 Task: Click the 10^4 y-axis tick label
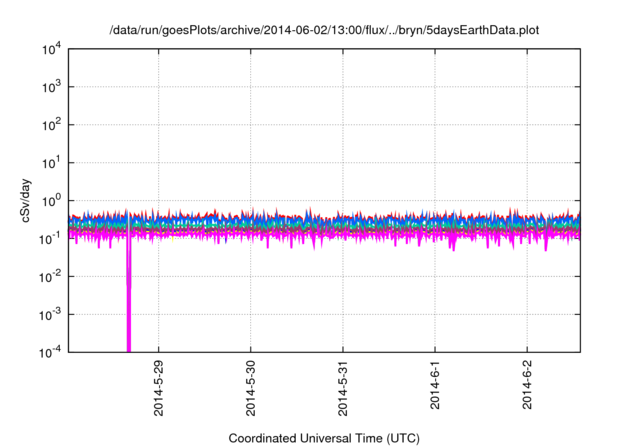tap(51, 49)
